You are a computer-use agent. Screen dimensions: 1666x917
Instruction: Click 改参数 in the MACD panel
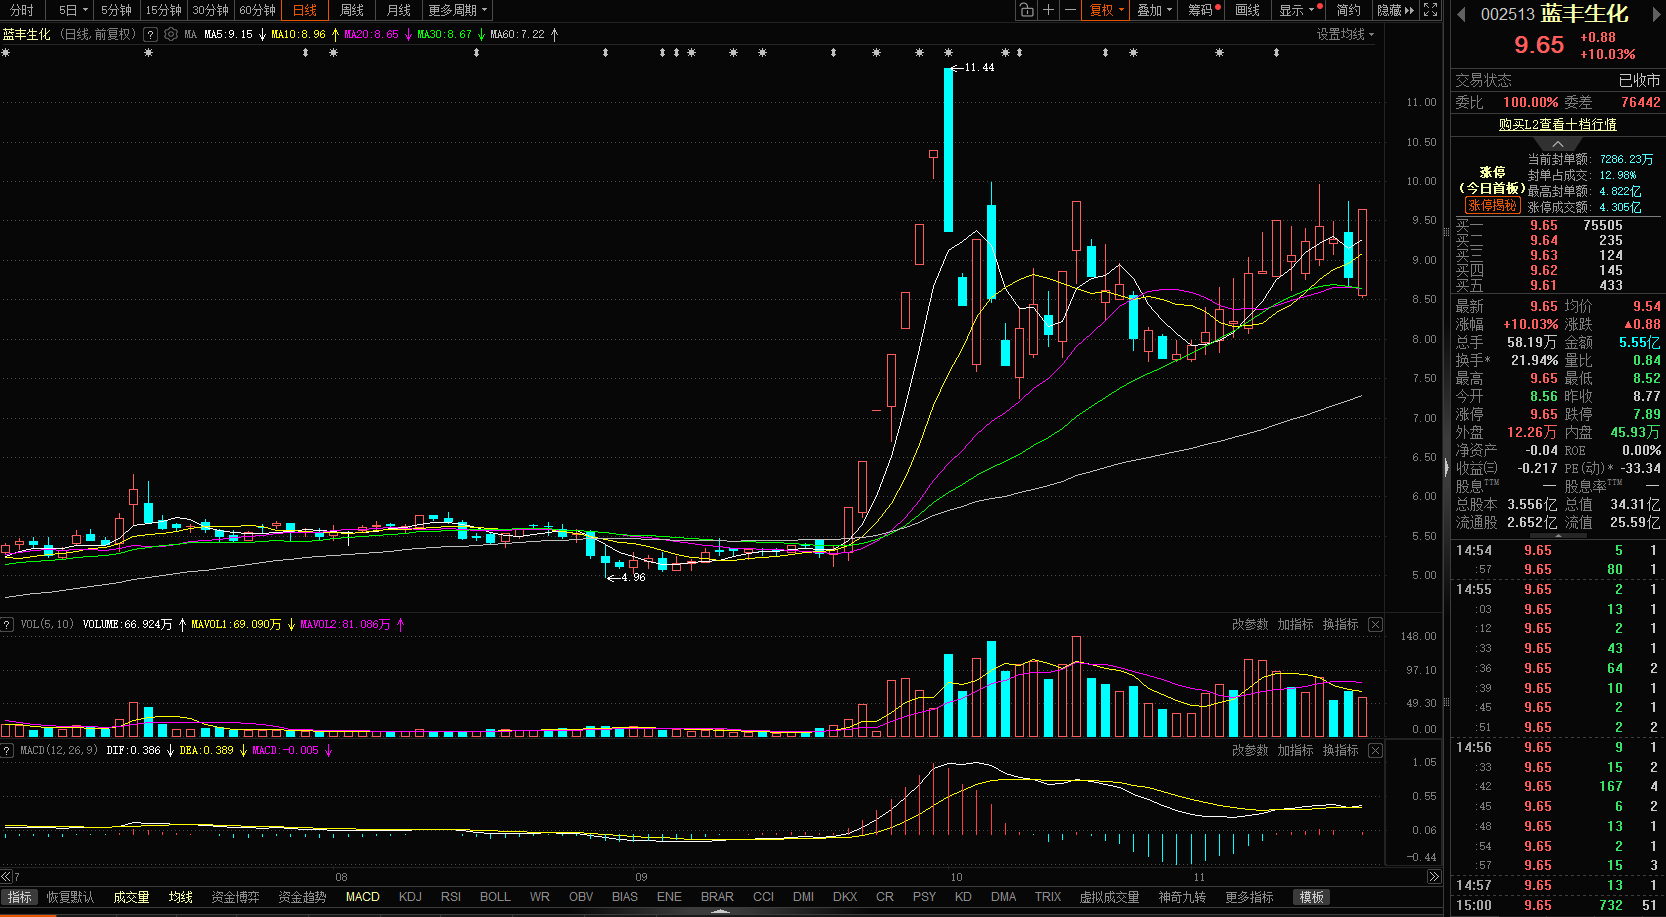(1250, 750)
